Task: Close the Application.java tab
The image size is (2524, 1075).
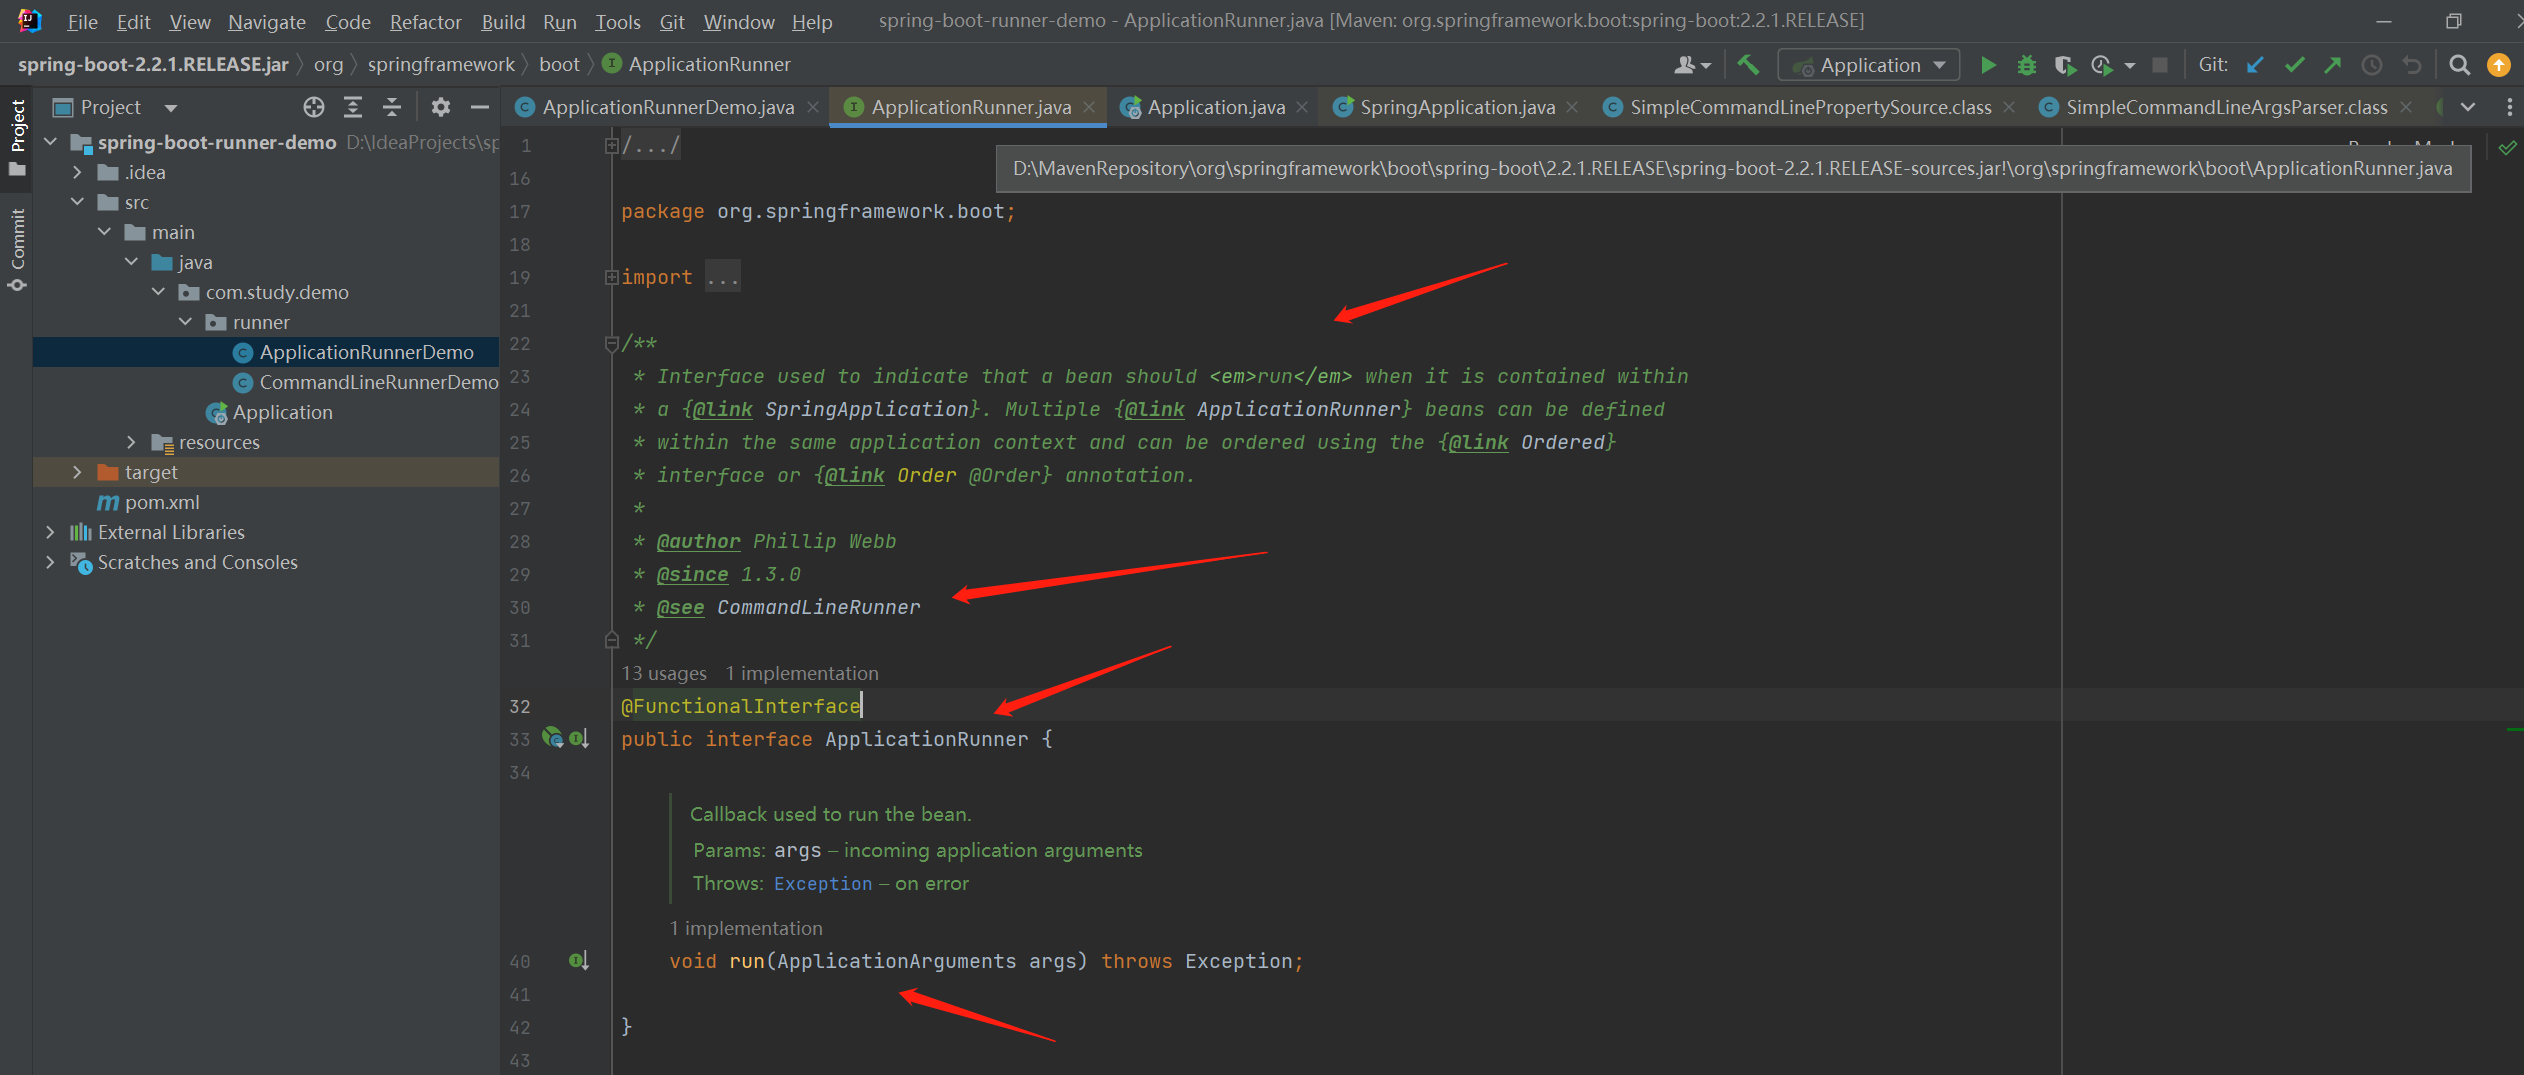Action: 1302,107
